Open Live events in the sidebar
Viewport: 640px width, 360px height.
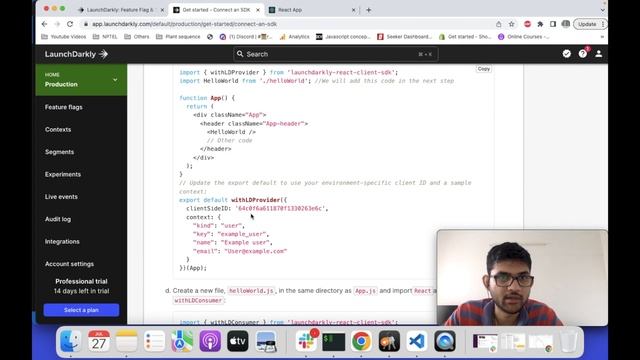coord(61,197)
